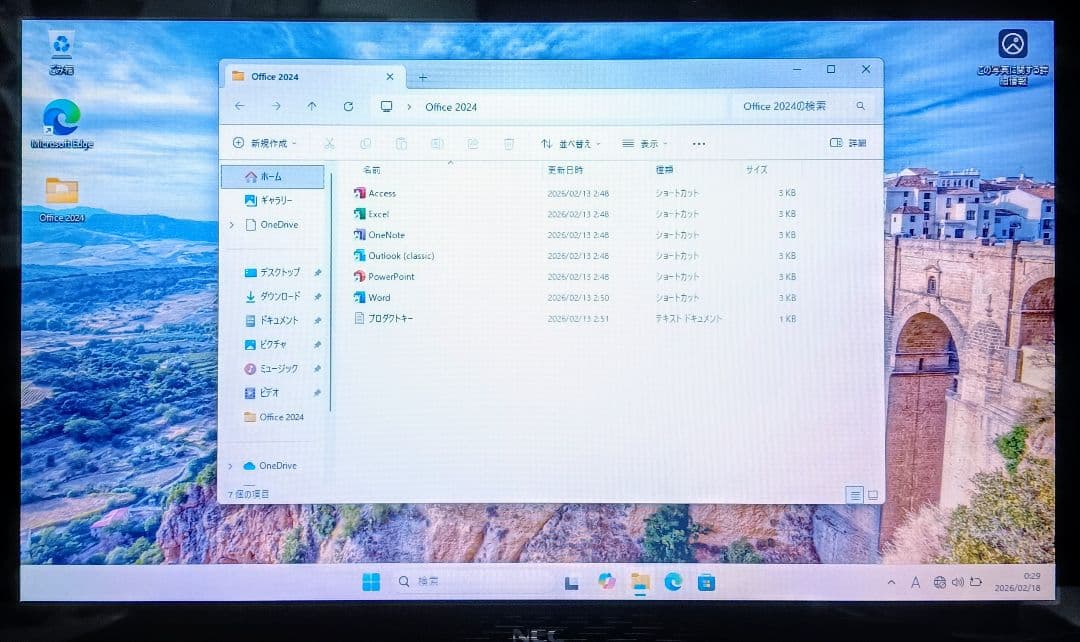Viewport: 1080px width, 642px height.
Task: Sort by サイズ column header
Action: click(756, 169)
